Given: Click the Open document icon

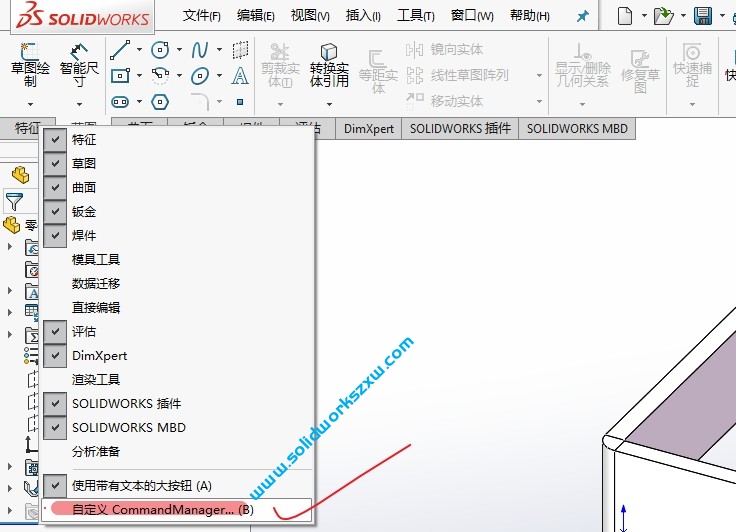Looking at the screenshot, I should [664, 16].
